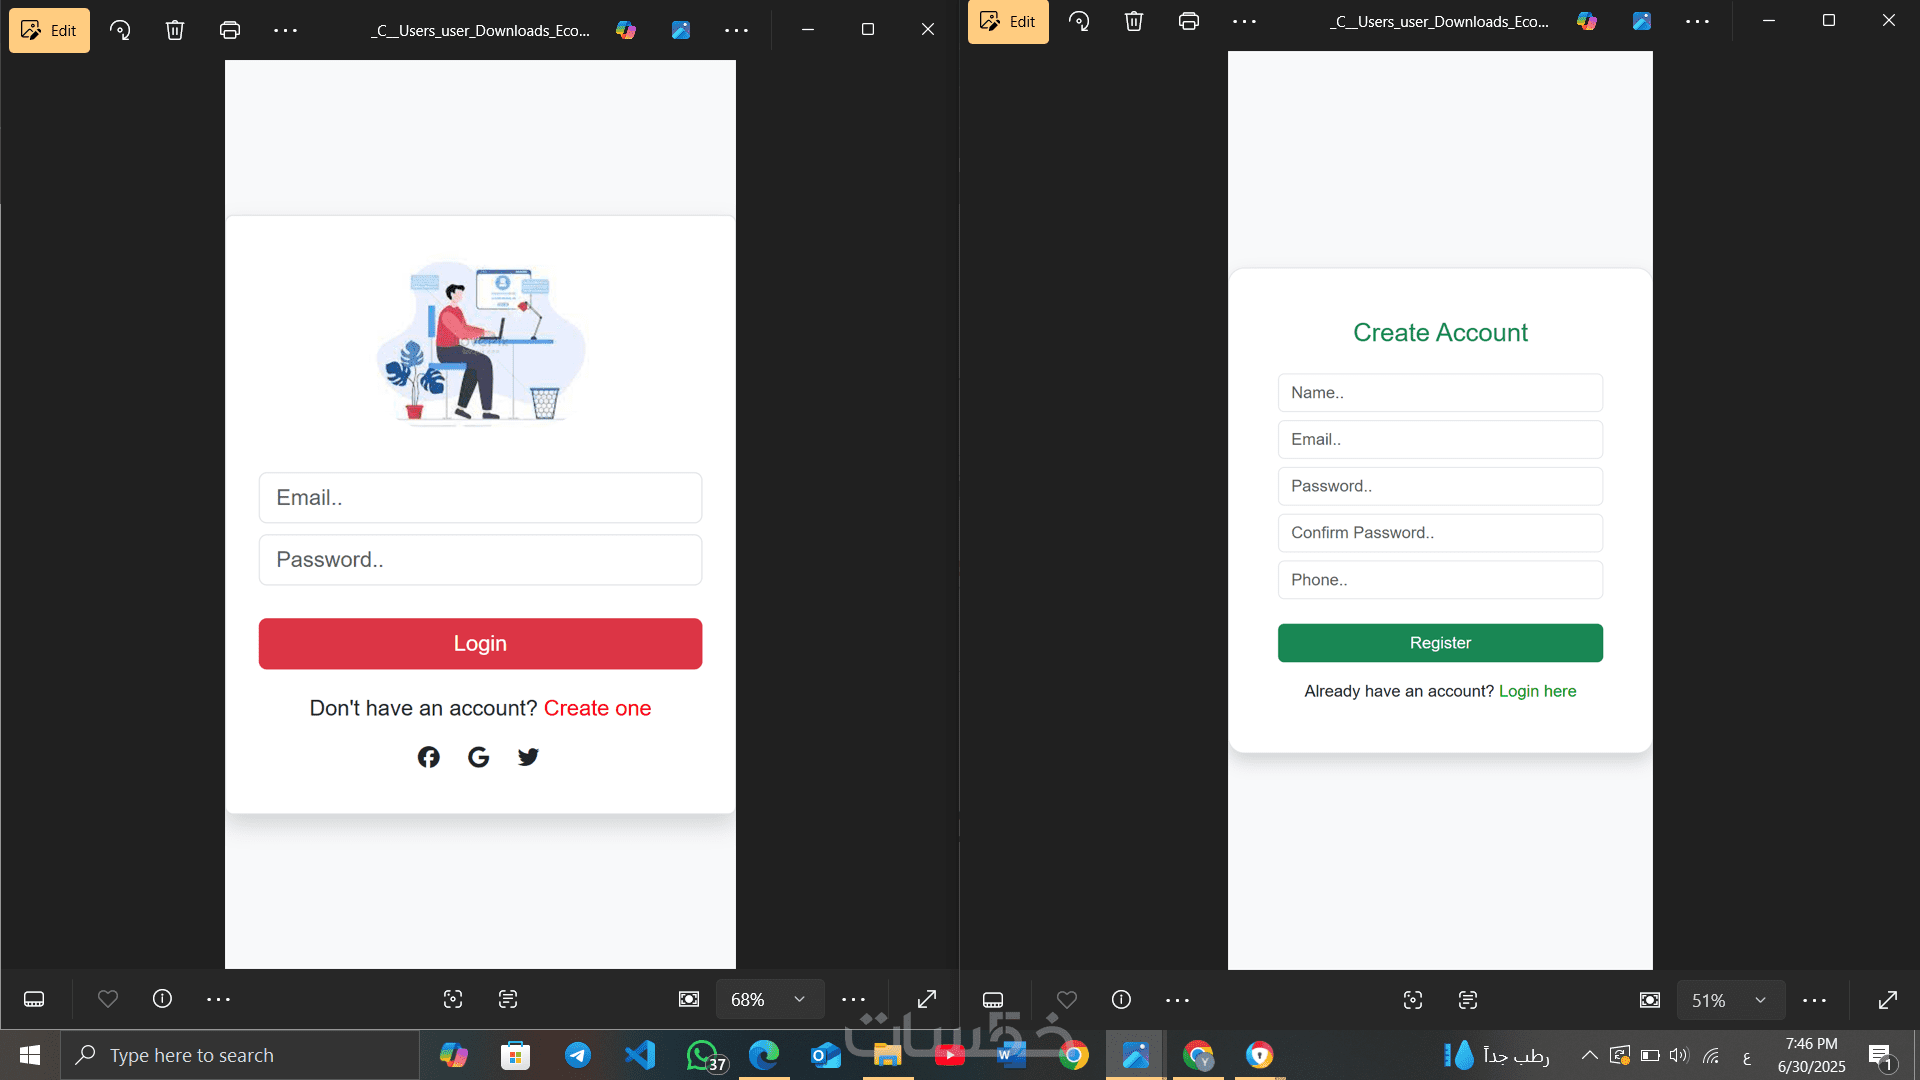This screenshot has height=1080, width=1920.
Task: Toggle the filmstrip in the left window
Action: [x=34, y=999]
